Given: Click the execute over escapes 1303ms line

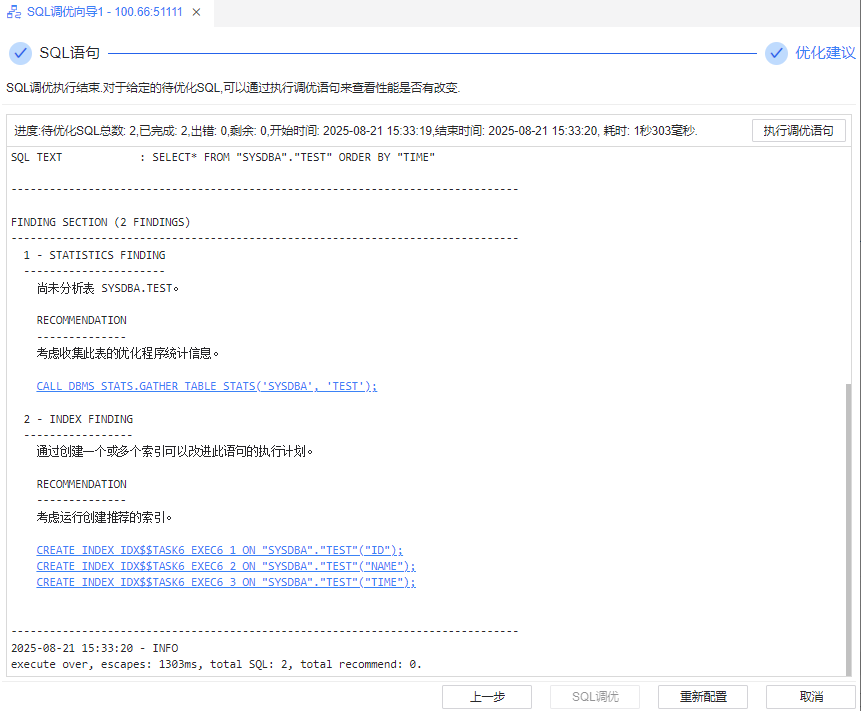Looking at the screenshot, I should (216, 664).
